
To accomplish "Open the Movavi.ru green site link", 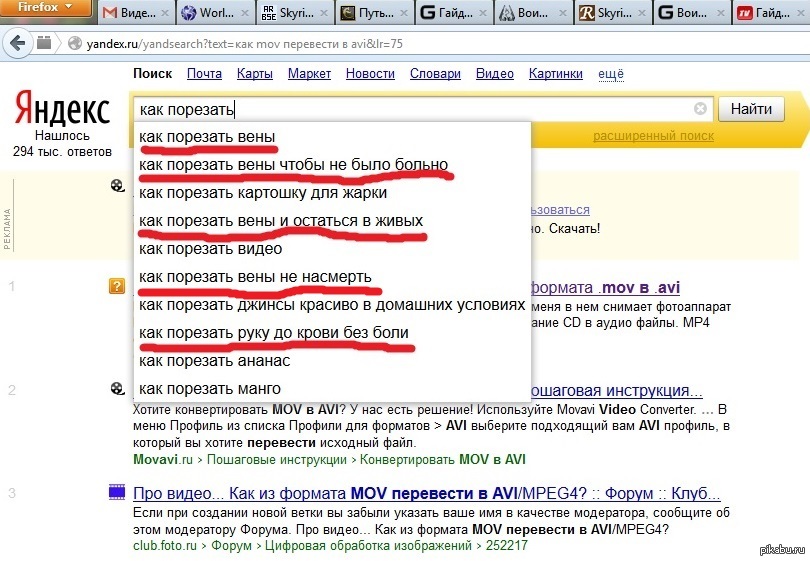I will pyautogui.click(x=163, y=459).
